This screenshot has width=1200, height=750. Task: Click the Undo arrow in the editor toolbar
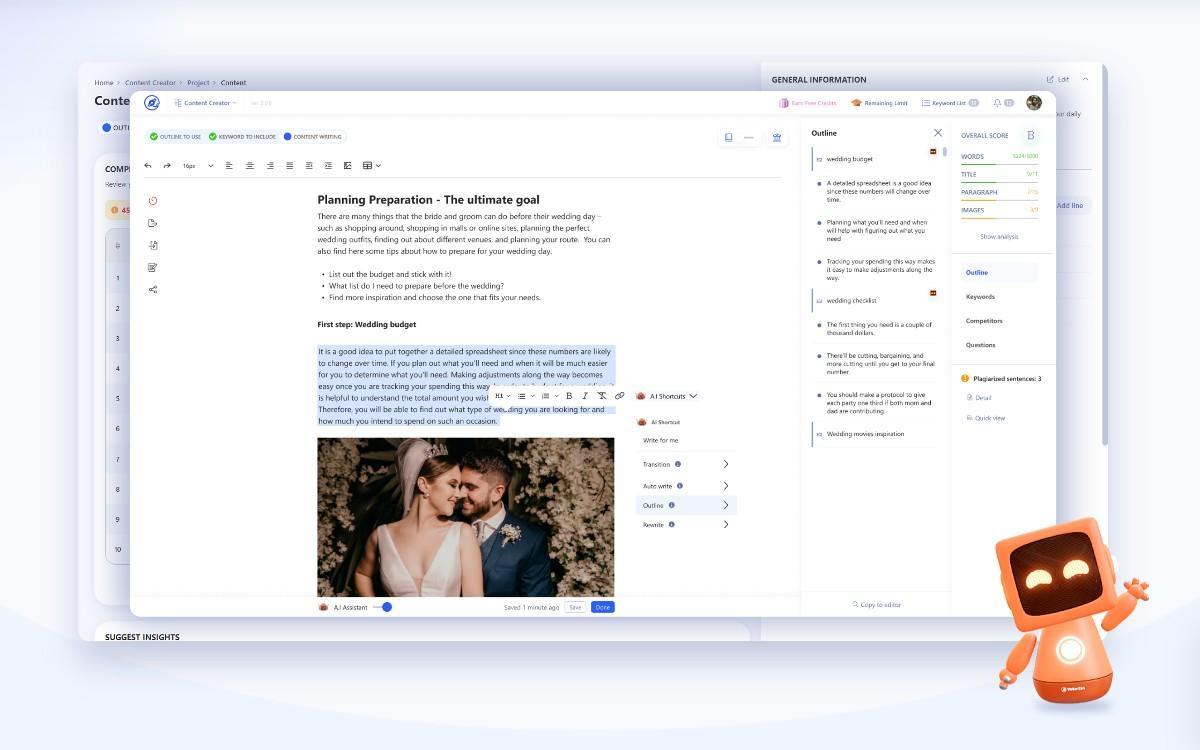(x=147, y=166)
